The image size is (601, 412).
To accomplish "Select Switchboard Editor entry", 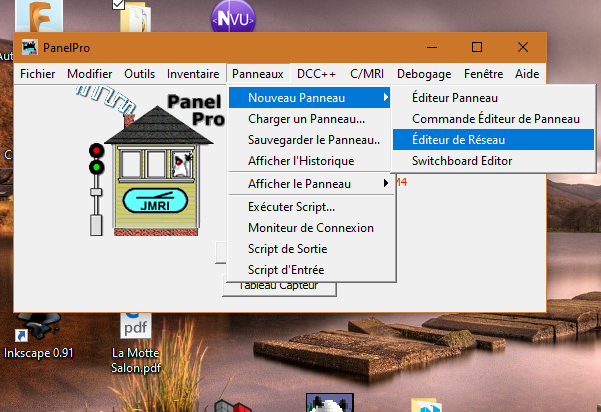I will 461,161.
